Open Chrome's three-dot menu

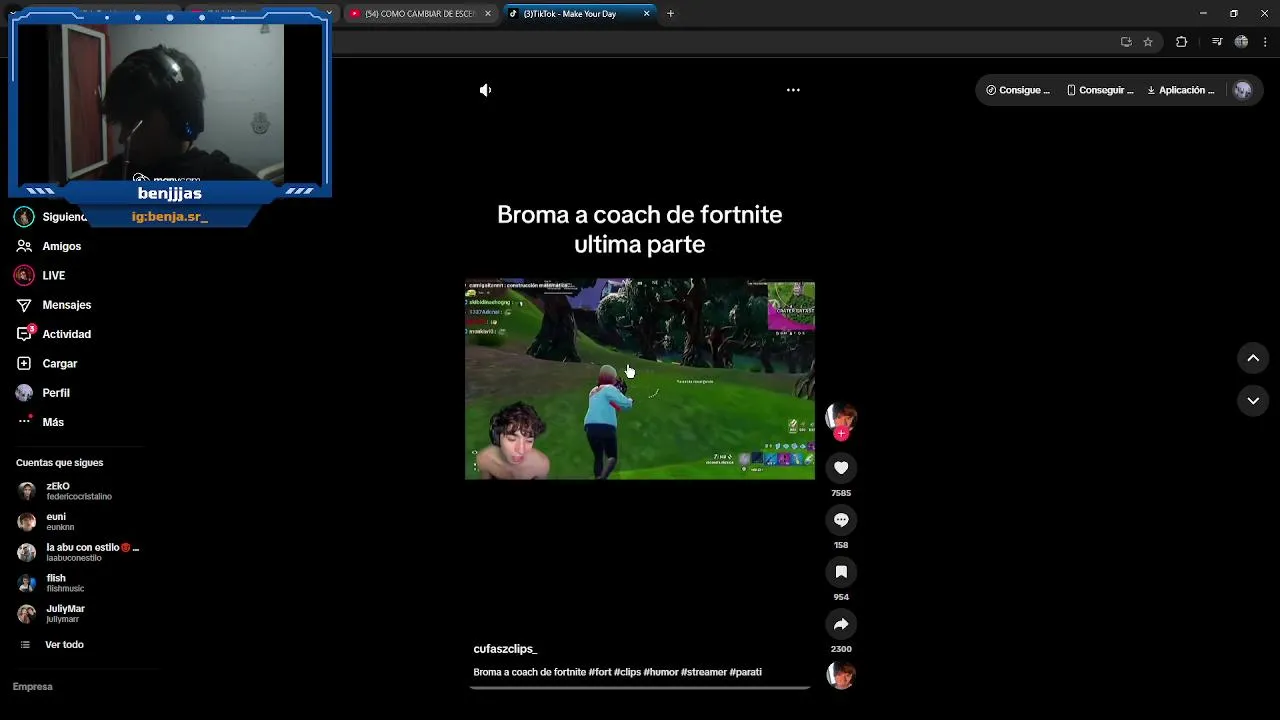(1265, 42)
